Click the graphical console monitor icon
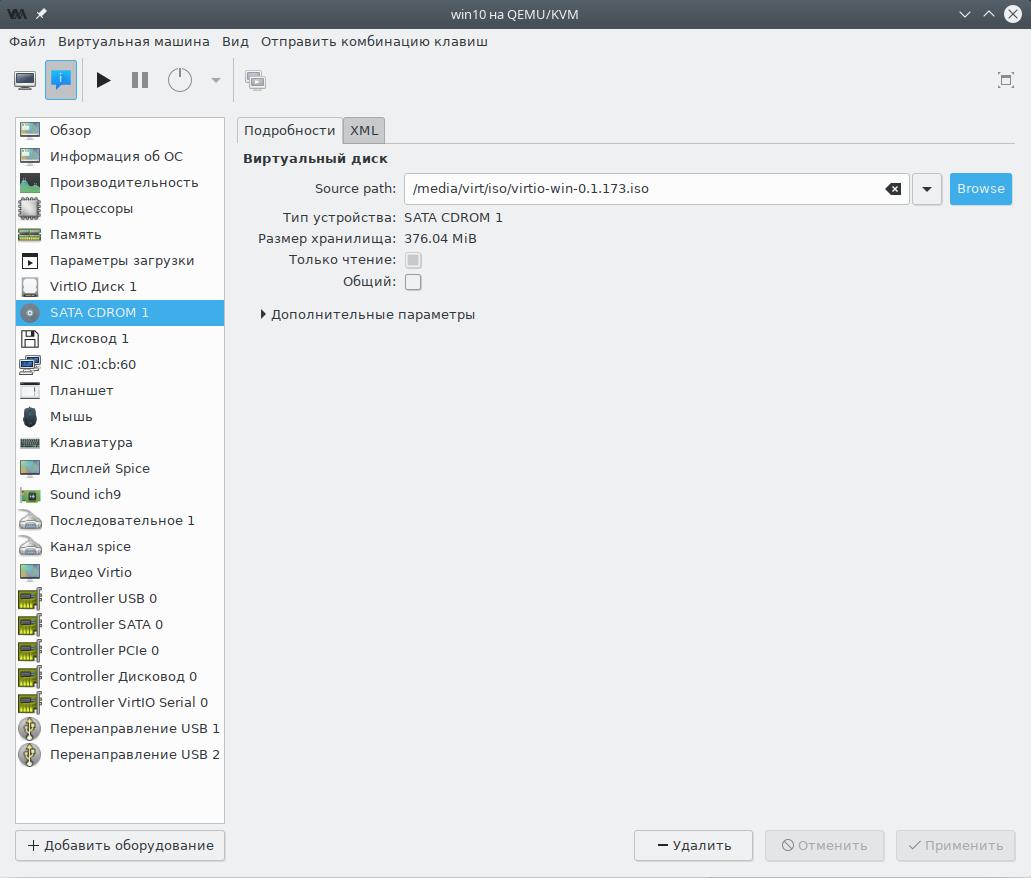This screenshot has width=1031, height=878. tap(25, 80)
